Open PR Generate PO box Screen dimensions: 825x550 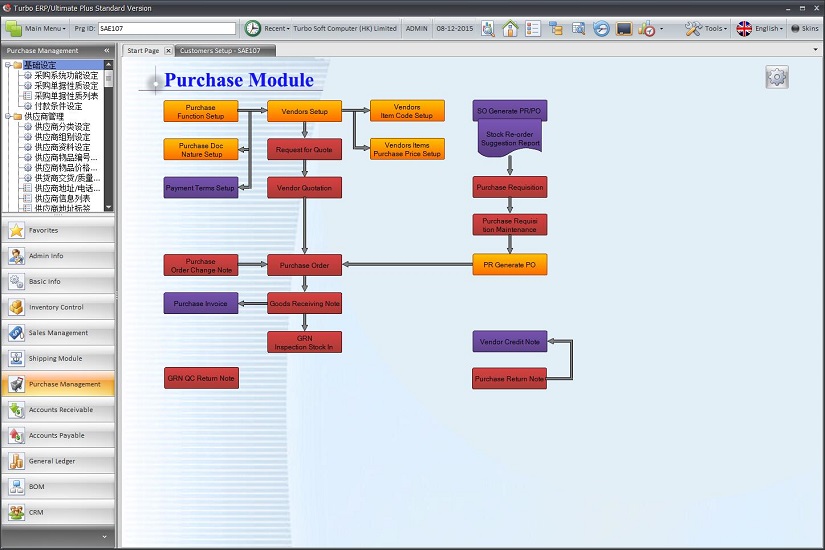(509, 265)
